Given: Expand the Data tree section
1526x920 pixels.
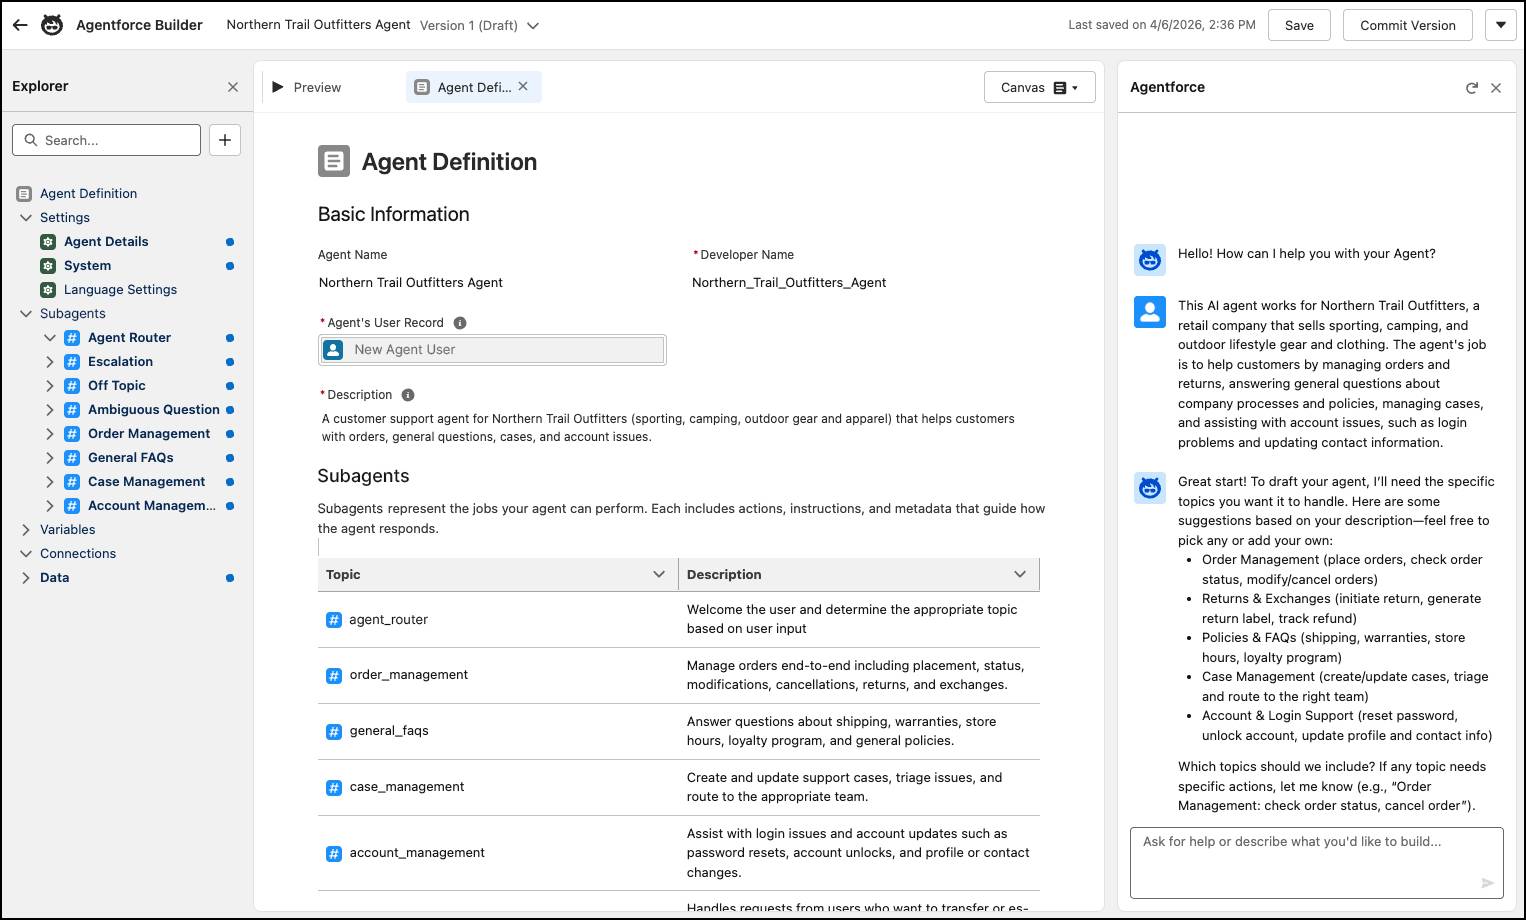Looking at the screenshot, I should [26, 577].
